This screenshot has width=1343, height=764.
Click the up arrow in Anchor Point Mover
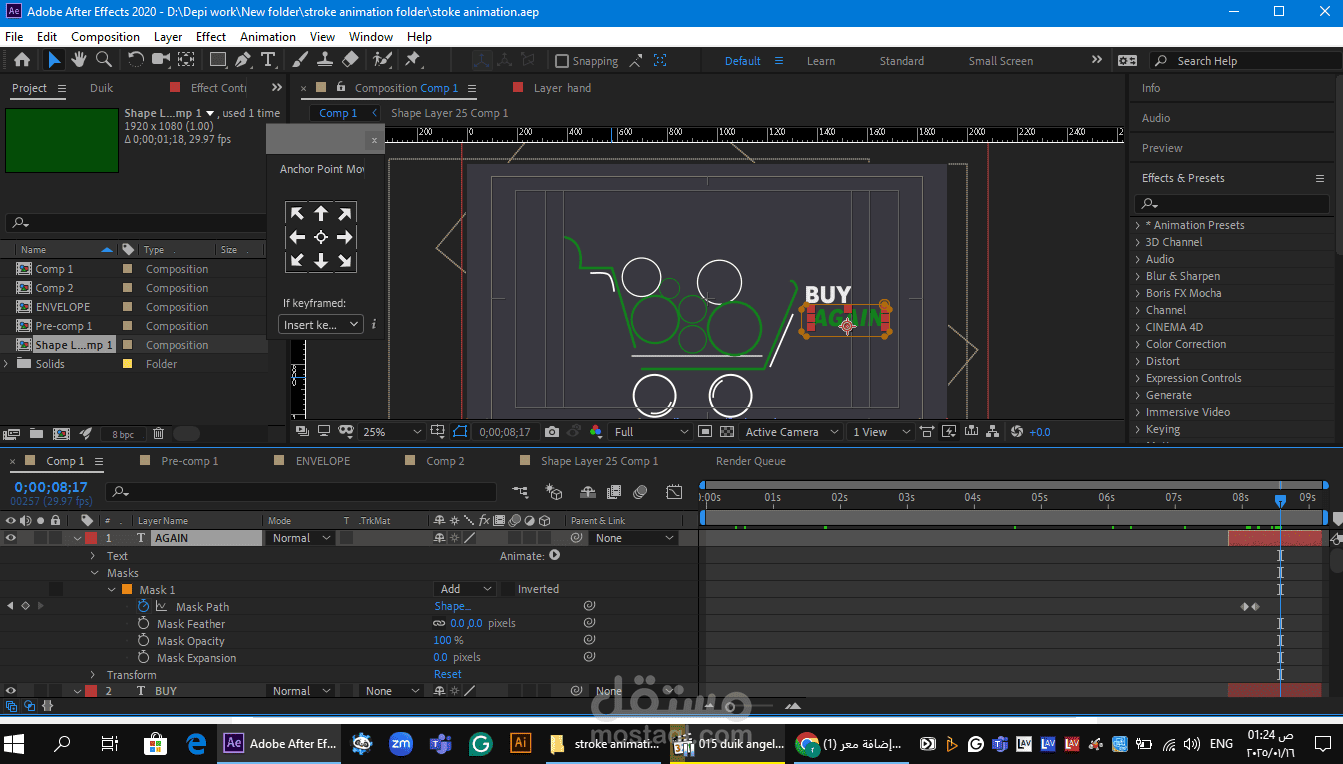(321, 213)
